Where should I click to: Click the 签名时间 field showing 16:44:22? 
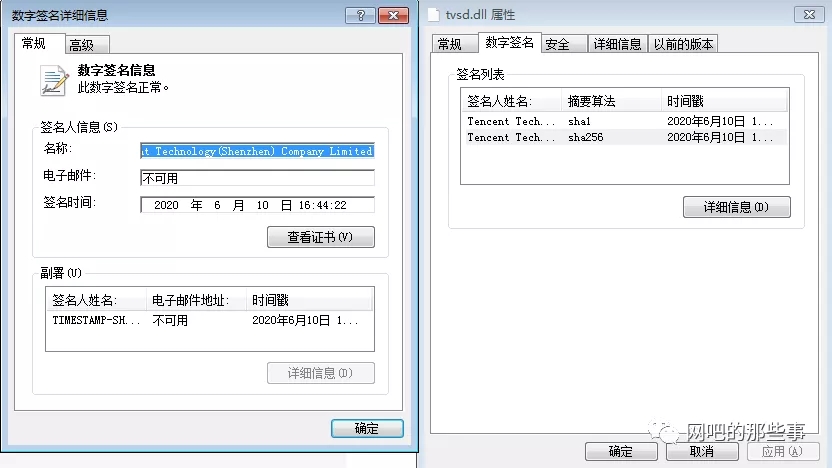click(257, 205)
